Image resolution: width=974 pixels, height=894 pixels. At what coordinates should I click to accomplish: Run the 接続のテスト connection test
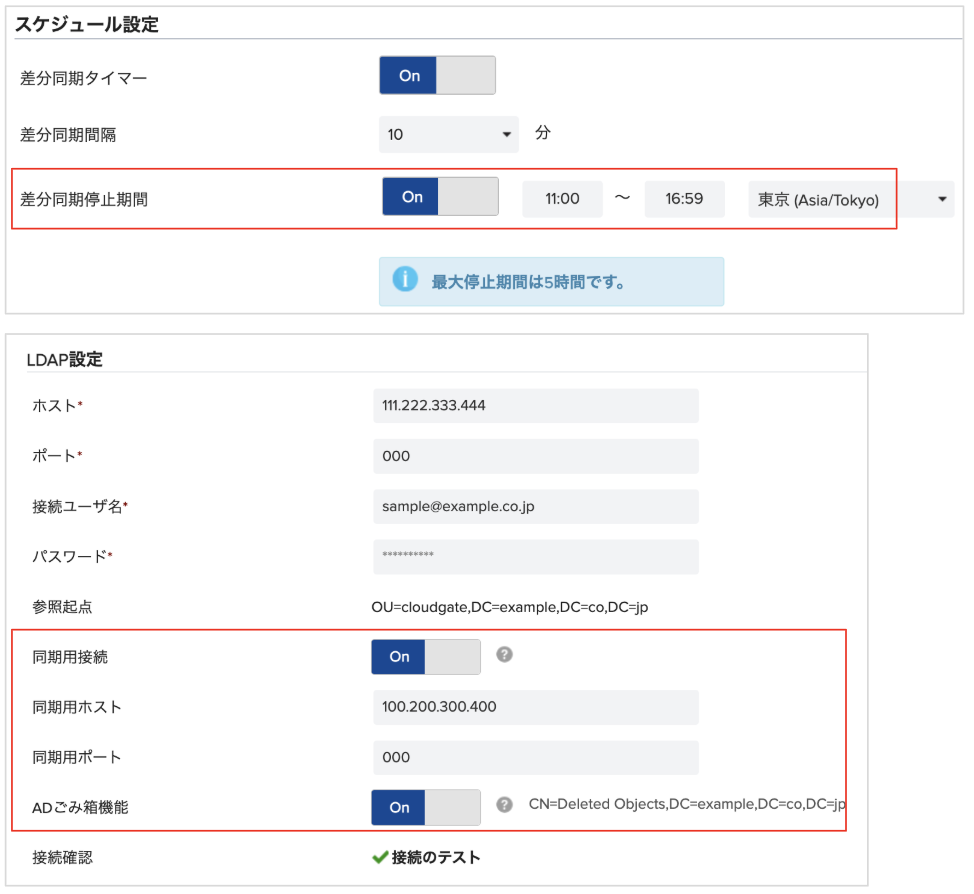436,857
